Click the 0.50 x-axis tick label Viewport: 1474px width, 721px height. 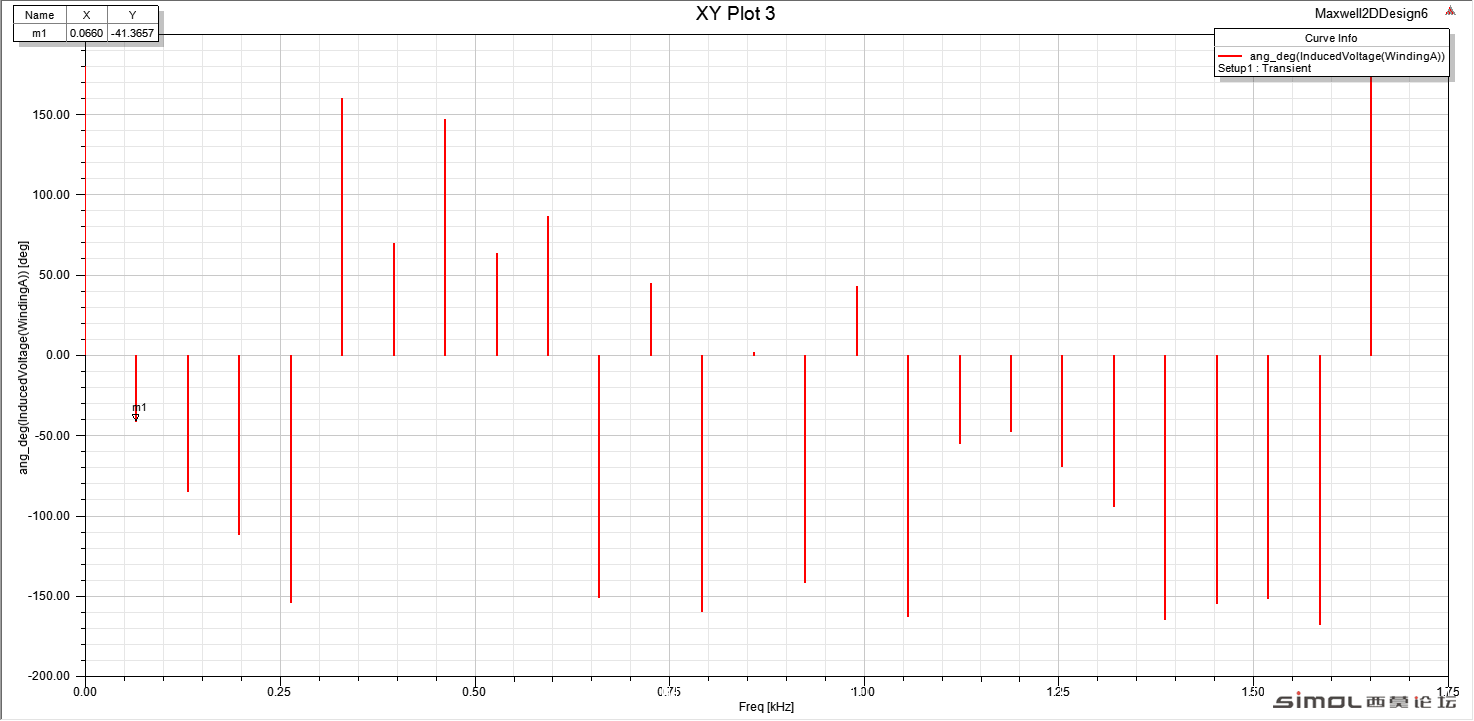475,692
